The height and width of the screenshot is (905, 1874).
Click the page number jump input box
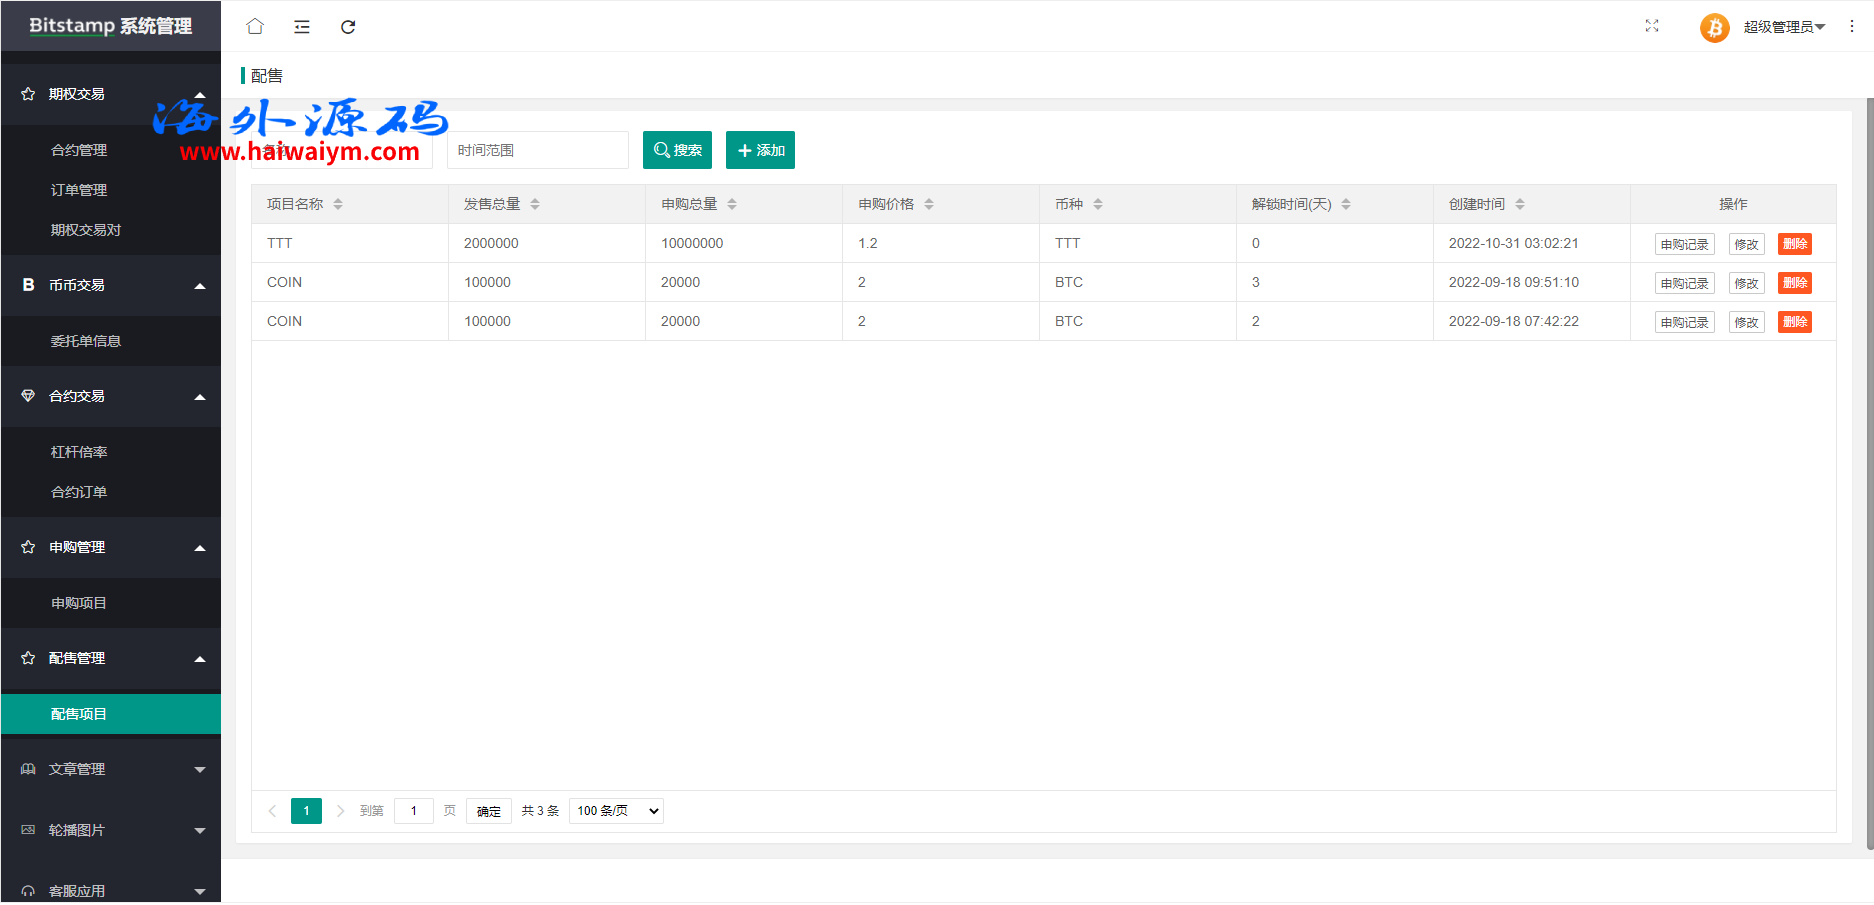point(413,811)
